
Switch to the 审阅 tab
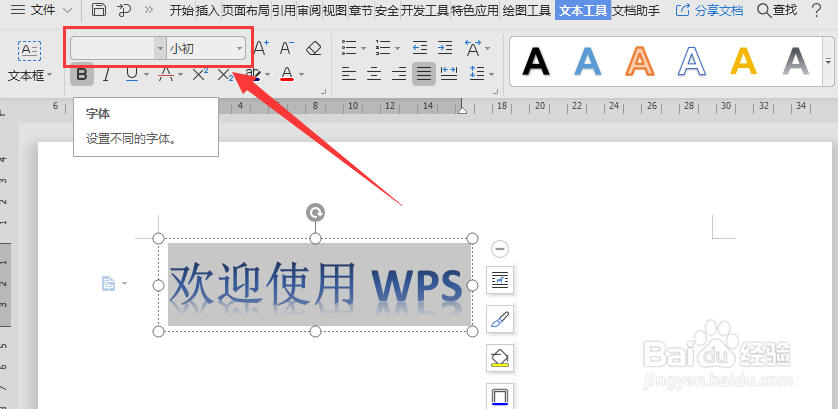pos(309,10)
